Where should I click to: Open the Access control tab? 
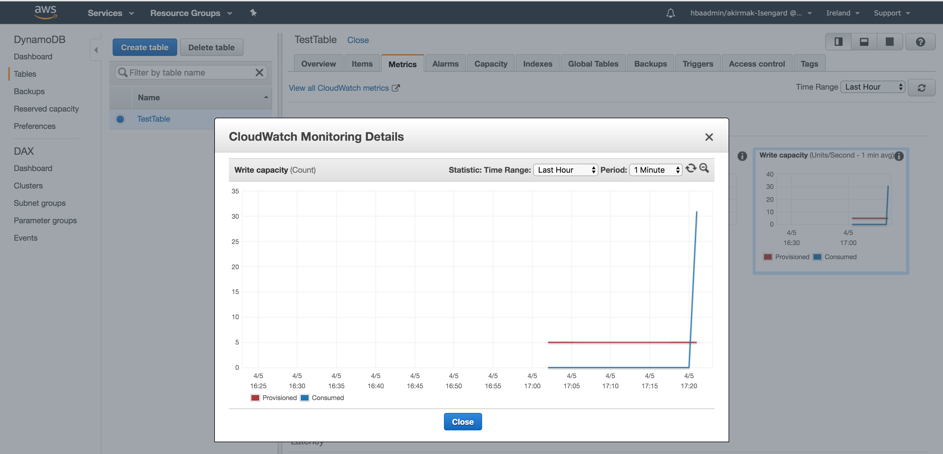(757, 64)
